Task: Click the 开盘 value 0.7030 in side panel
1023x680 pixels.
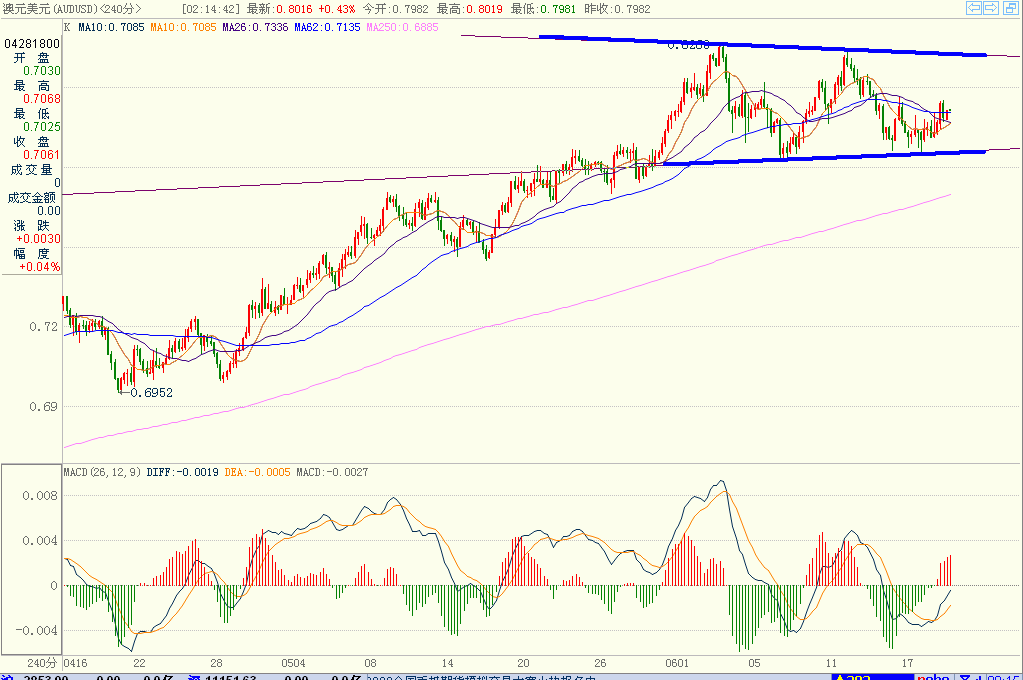Action: click(42, 70)
